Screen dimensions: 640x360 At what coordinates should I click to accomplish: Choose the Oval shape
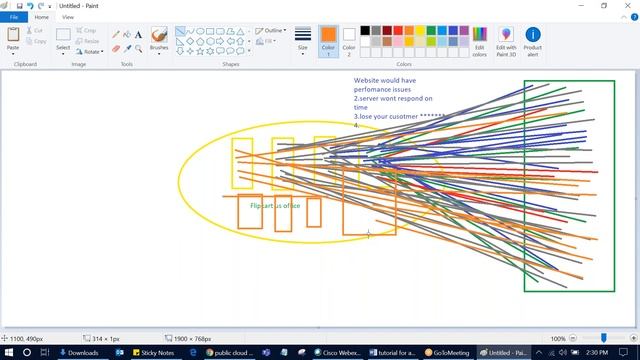point(200,31)
